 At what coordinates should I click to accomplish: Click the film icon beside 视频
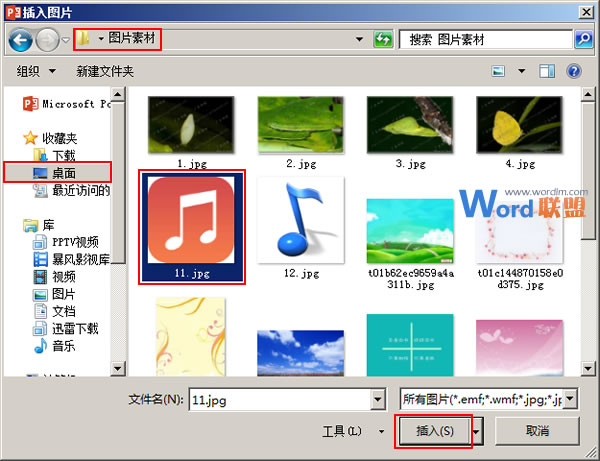click(x=40, y=277)
